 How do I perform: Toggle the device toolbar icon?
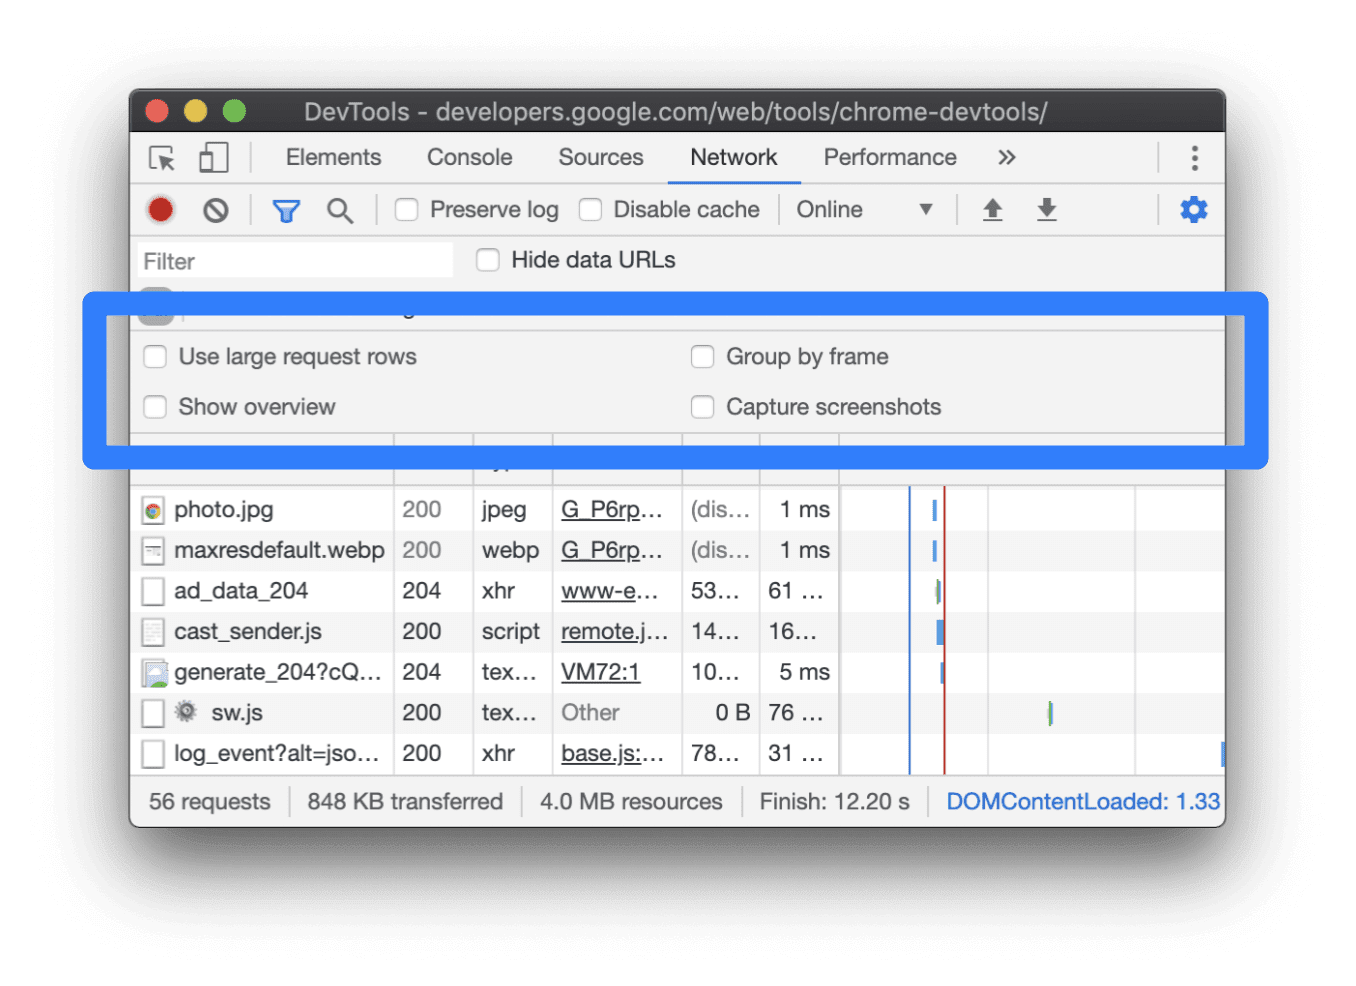[213, 158]
